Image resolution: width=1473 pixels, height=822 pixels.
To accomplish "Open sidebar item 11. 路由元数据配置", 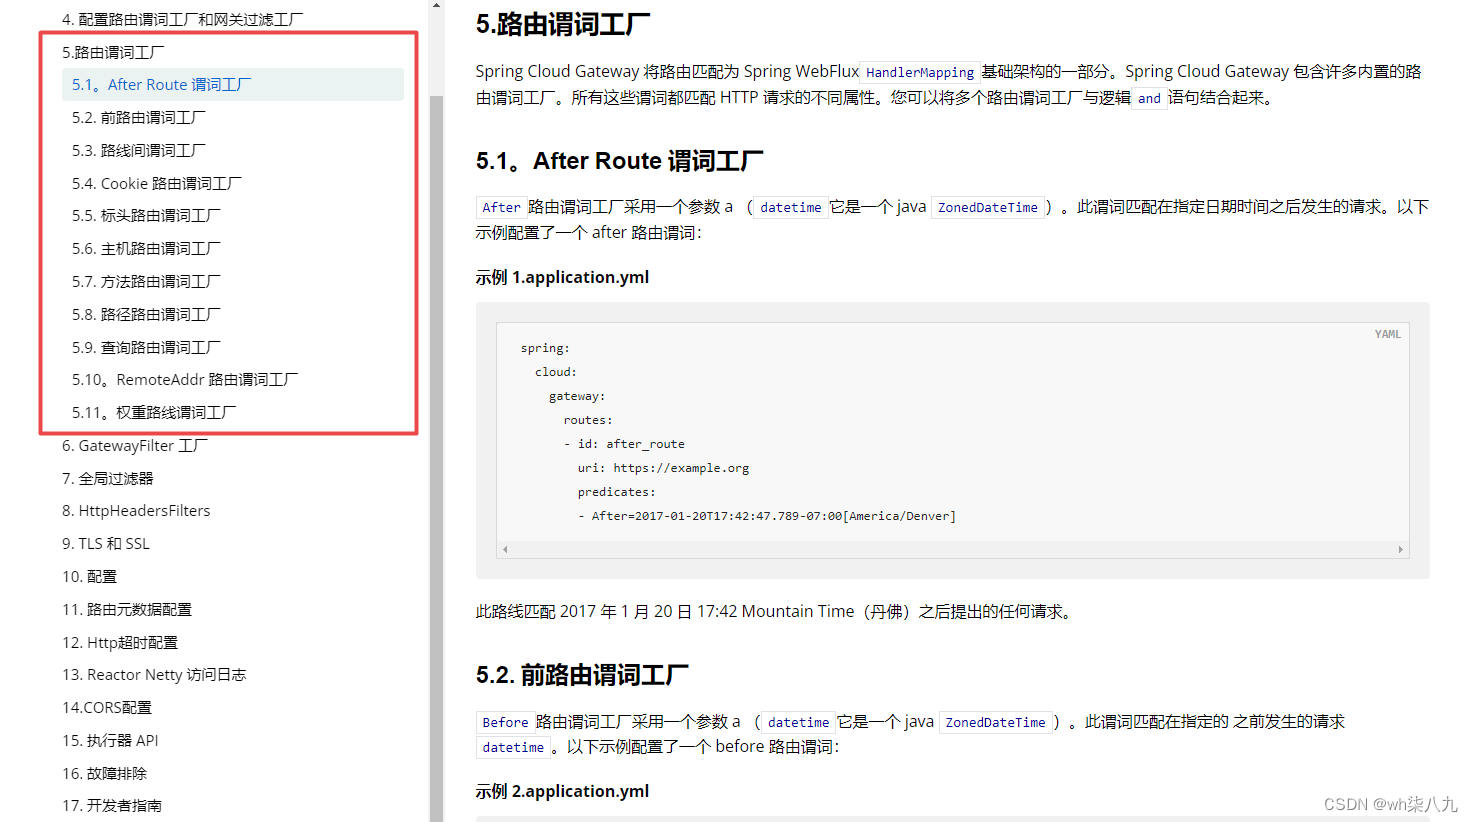I will 127,610.
